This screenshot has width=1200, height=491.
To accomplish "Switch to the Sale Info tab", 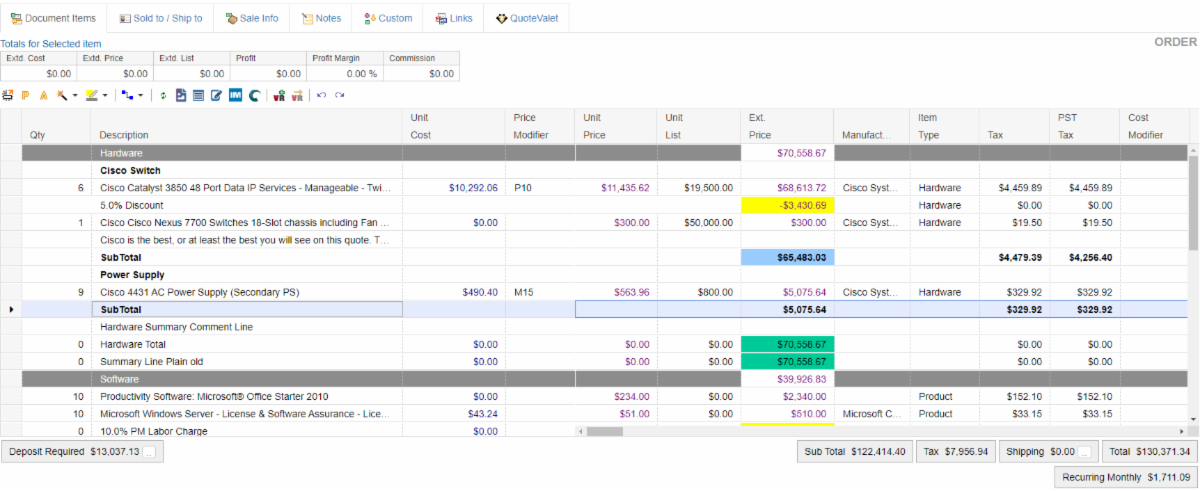I will [x=251, y=18].
